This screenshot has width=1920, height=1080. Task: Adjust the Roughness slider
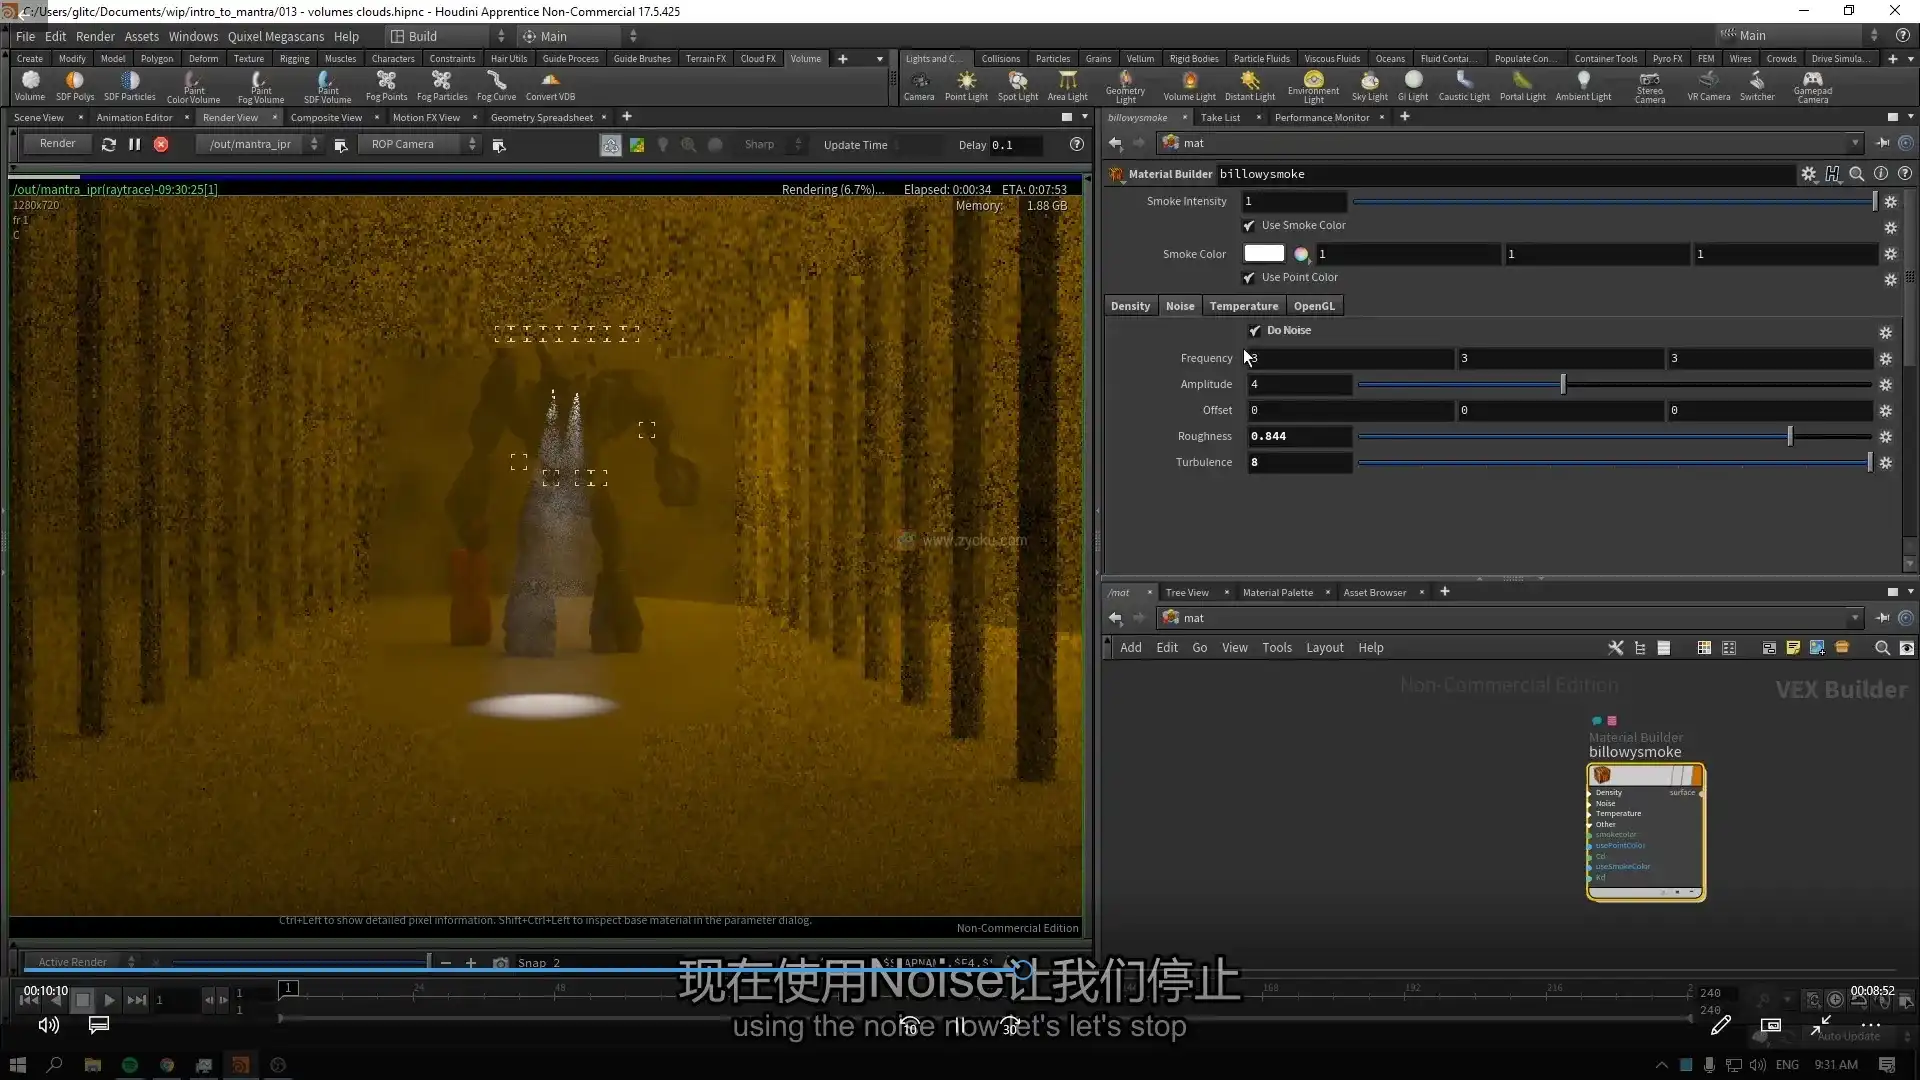[x=1789, y=436]
